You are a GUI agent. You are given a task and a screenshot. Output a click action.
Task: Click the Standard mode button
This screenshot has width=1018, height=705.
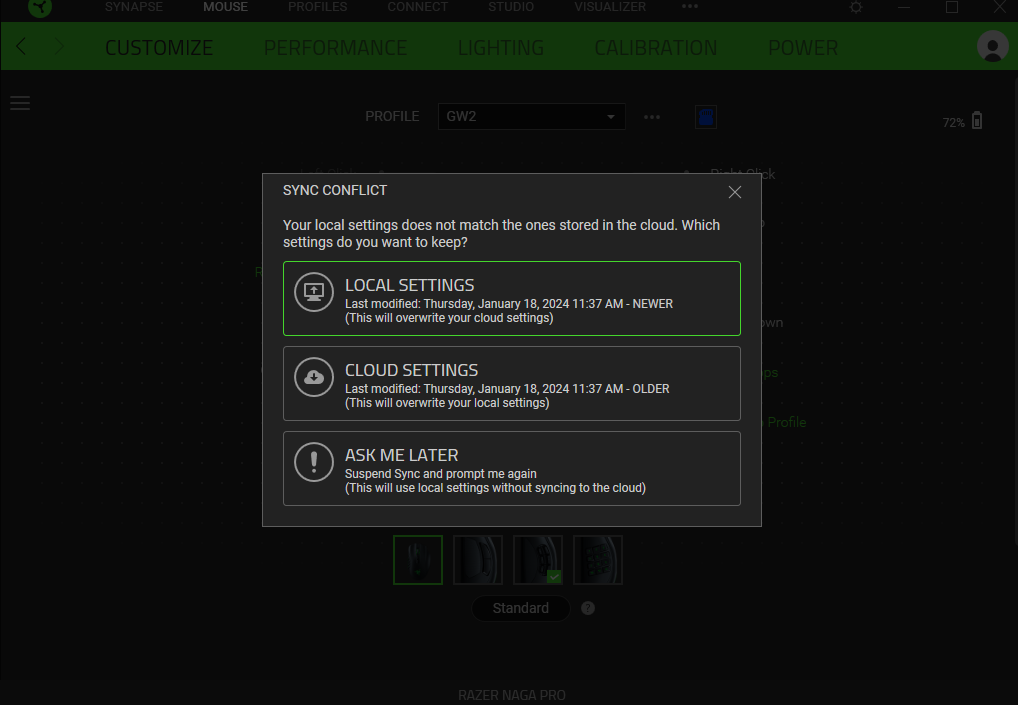click(521, 608)
